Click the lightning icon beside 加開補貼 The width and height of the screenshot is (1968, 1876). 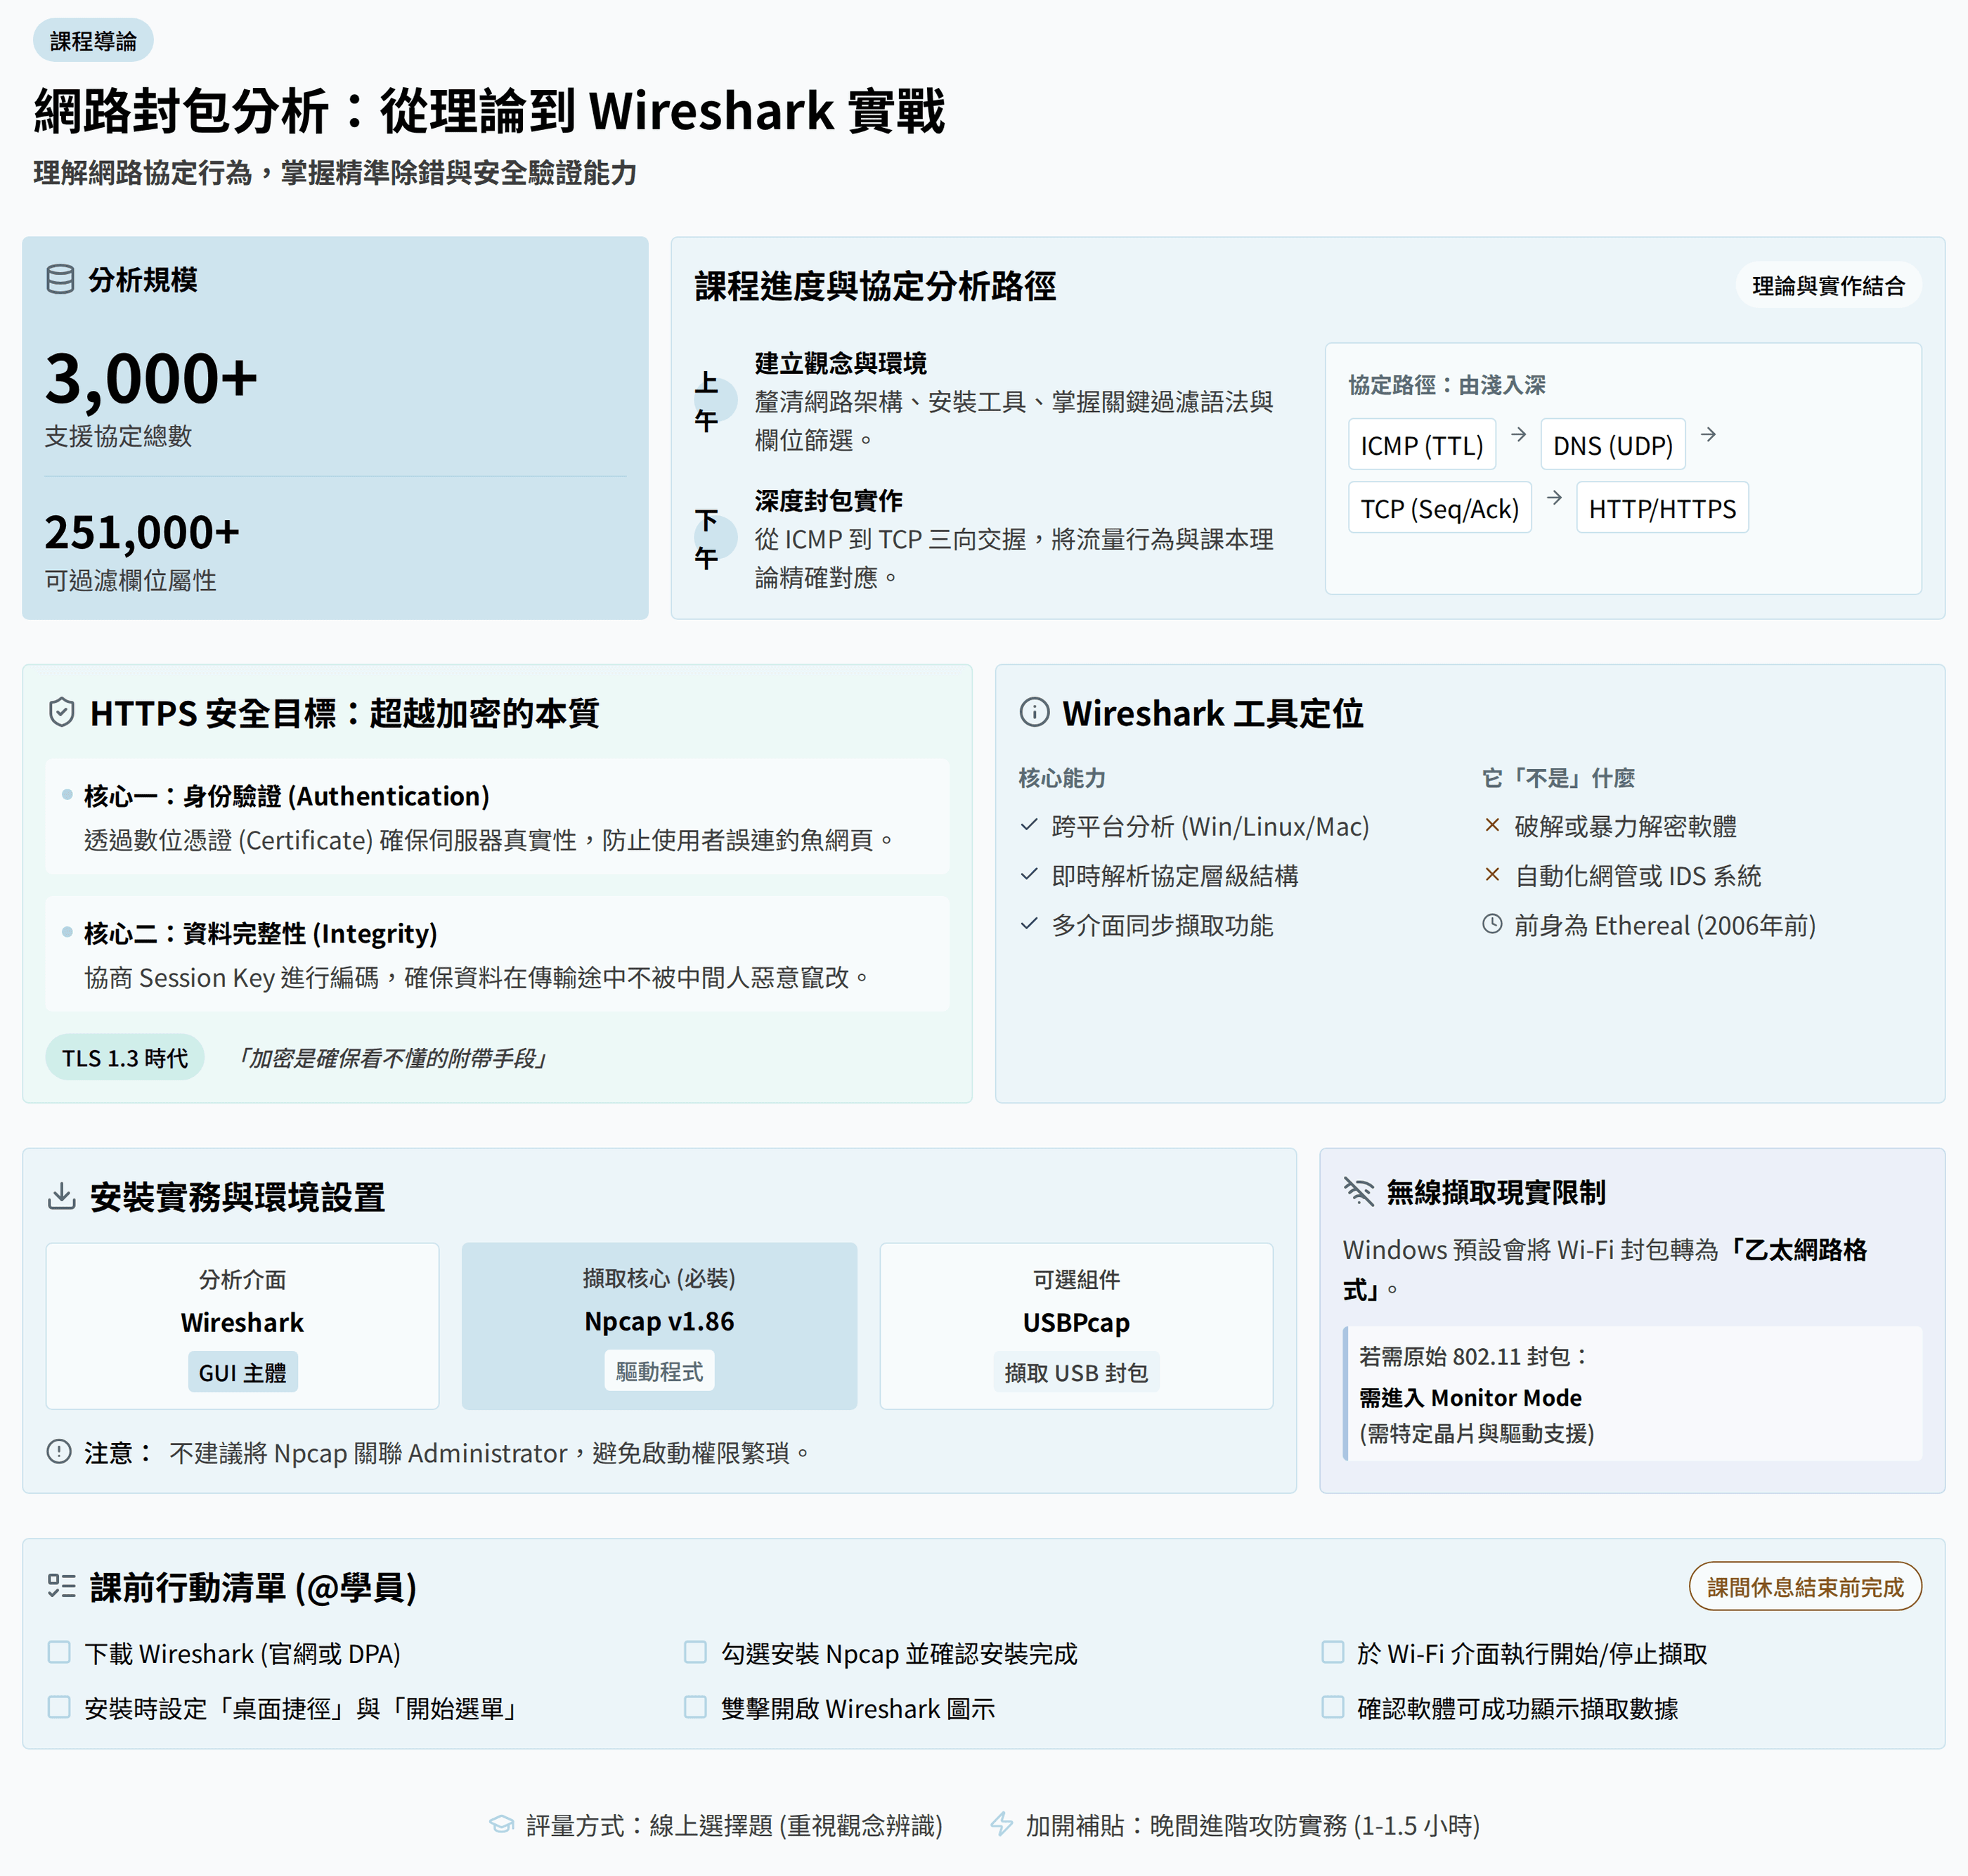(1001, 1825)
